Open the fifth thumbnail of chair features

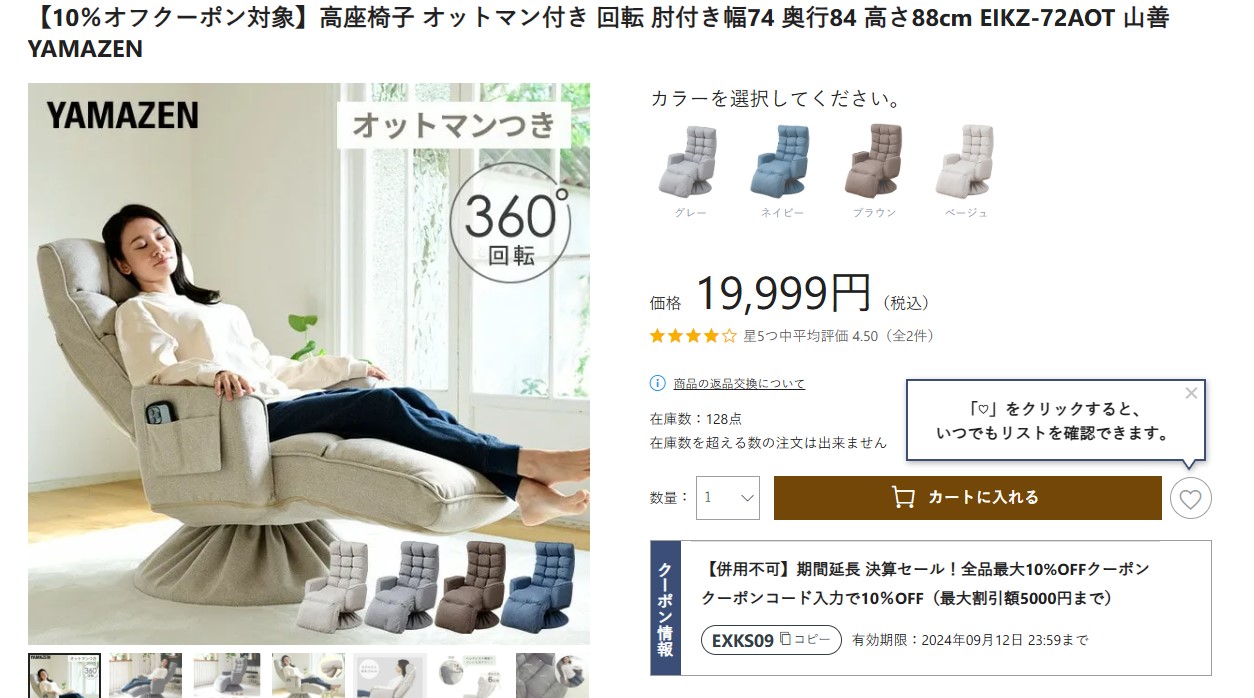click(x=390, y=675)
